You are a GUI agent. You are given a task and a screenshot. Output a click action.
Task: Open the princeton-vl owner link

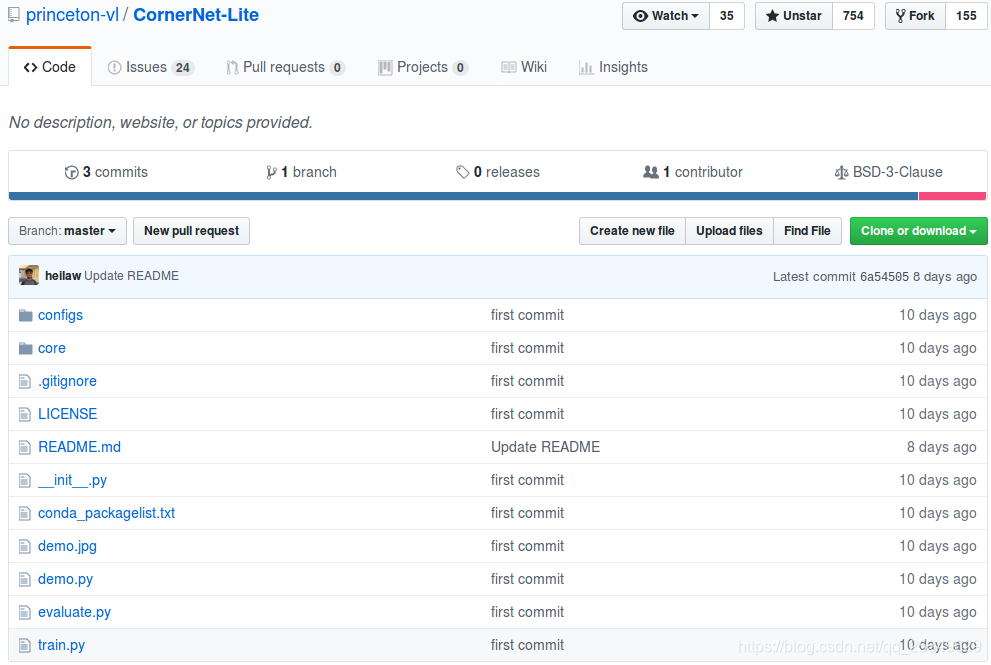(x=72, y=15)
